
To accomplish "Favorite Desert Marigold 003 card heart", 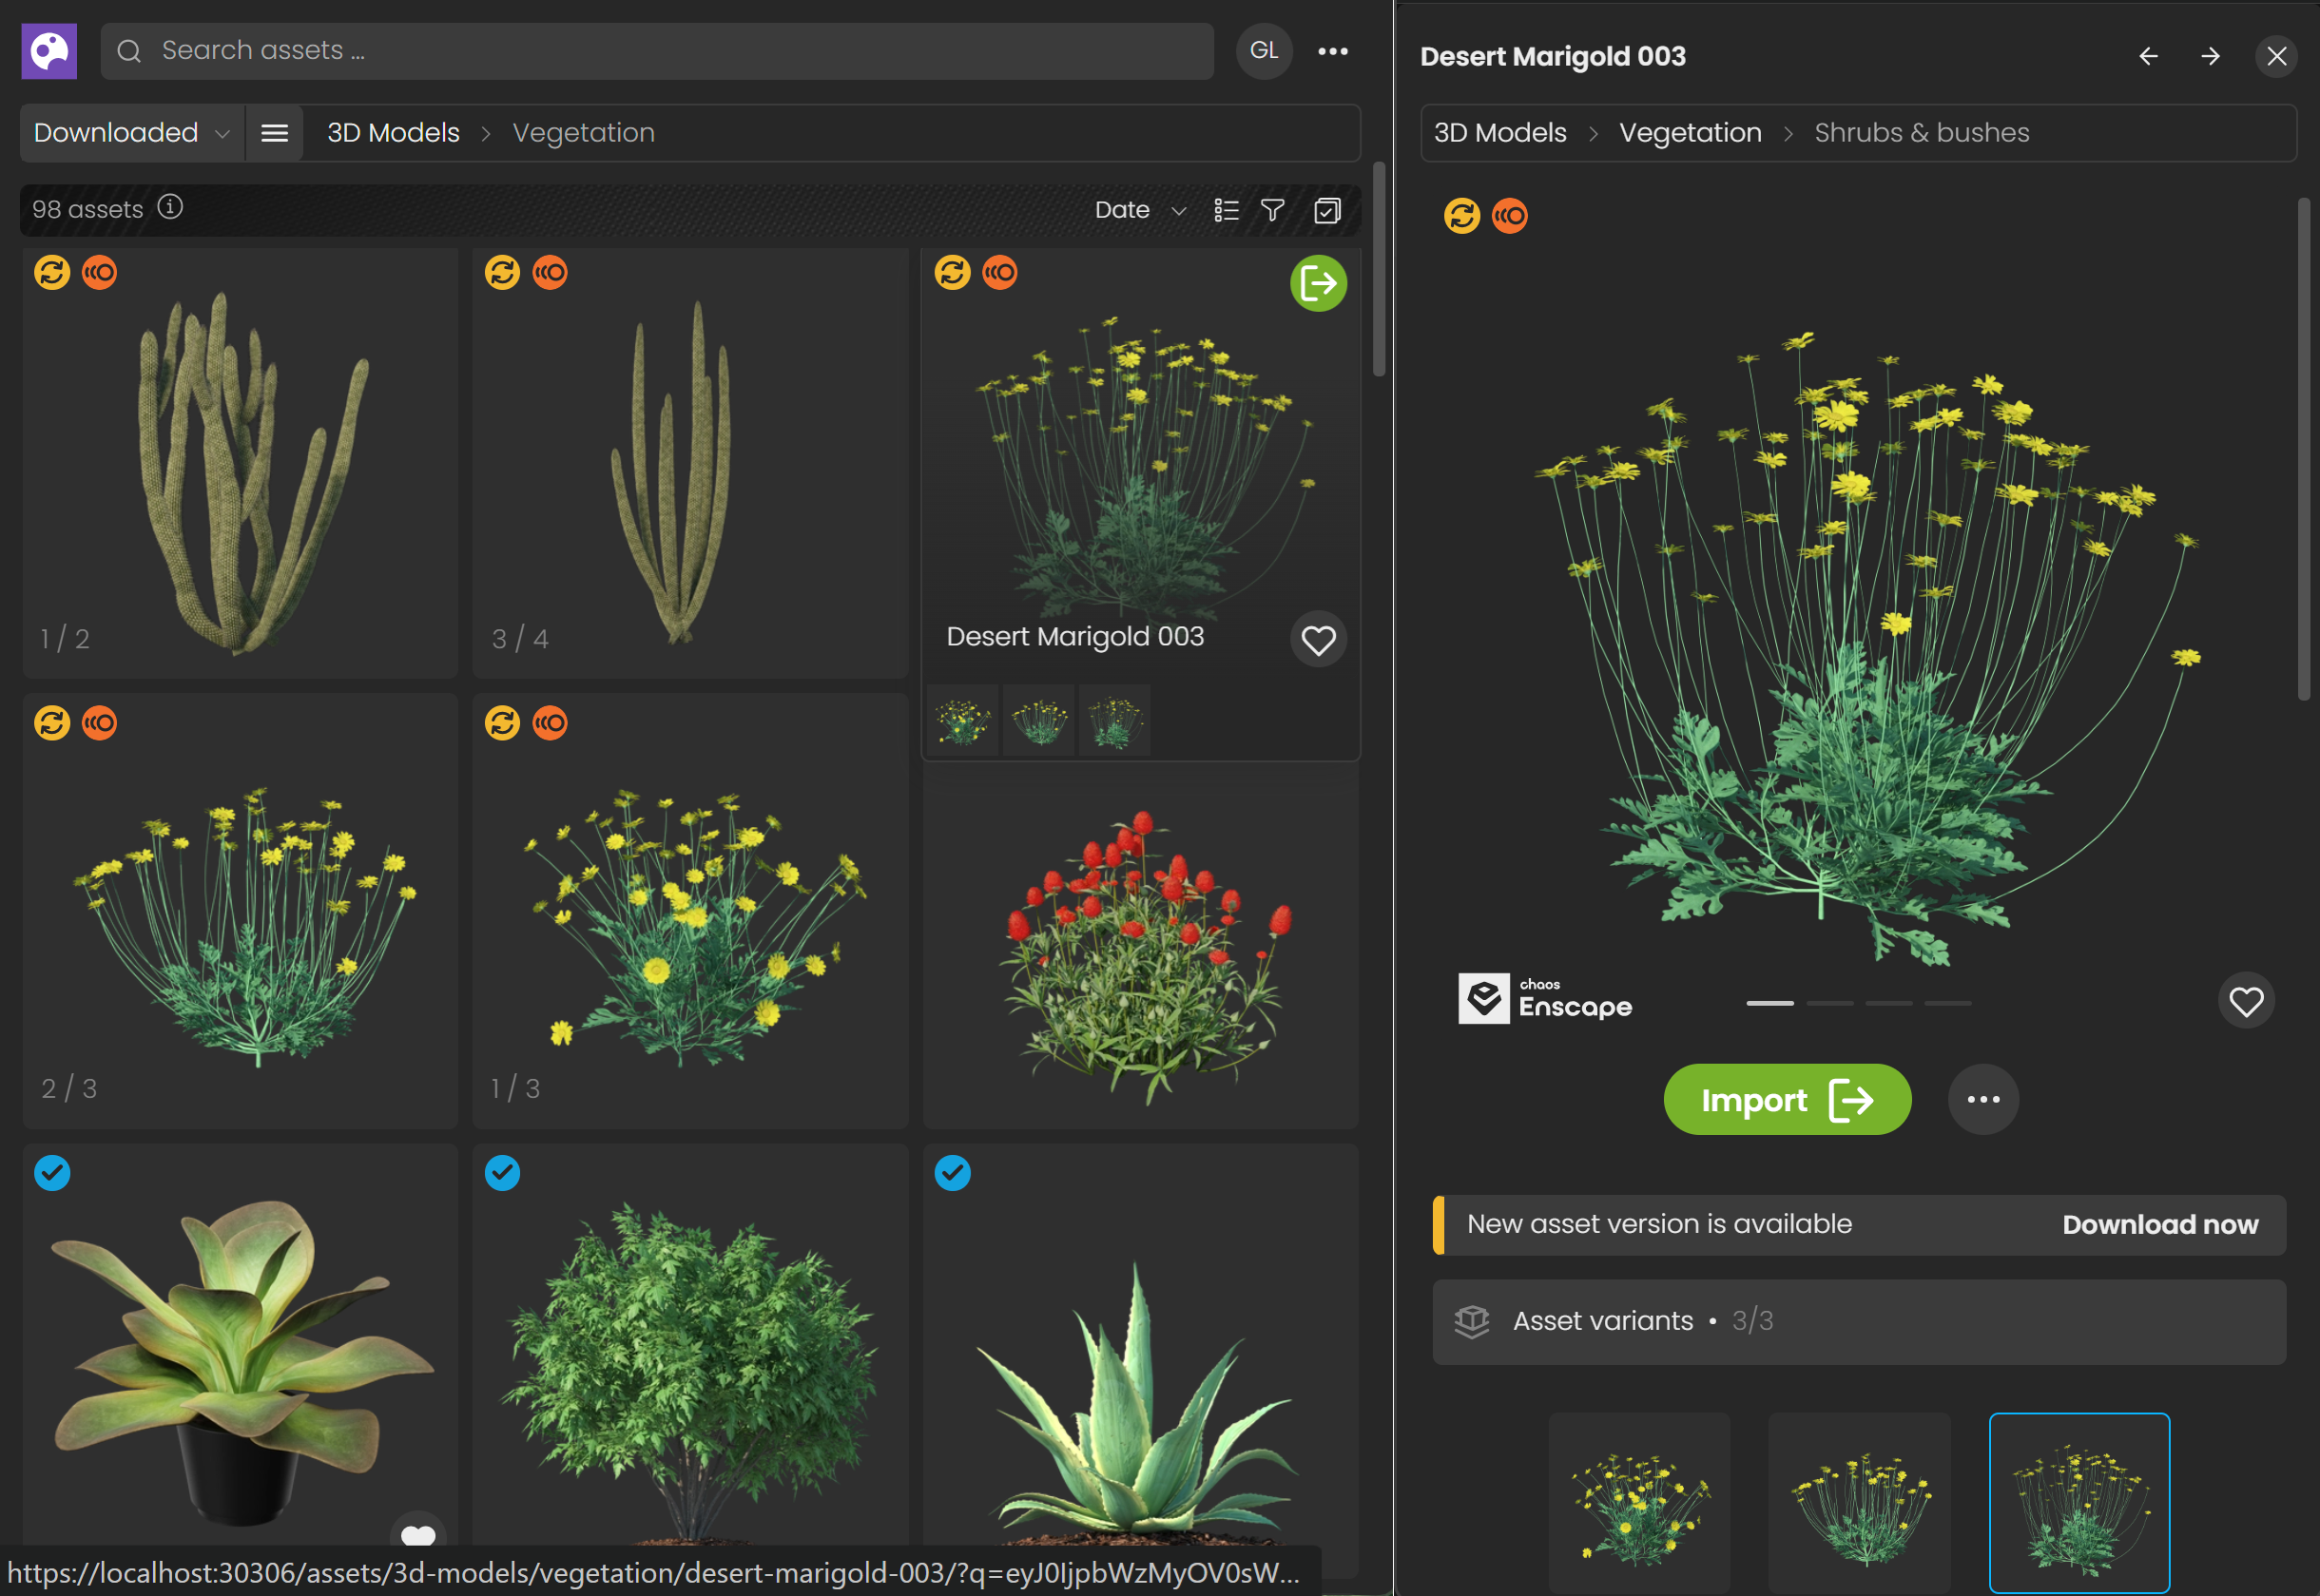I will pos(1318,640).
